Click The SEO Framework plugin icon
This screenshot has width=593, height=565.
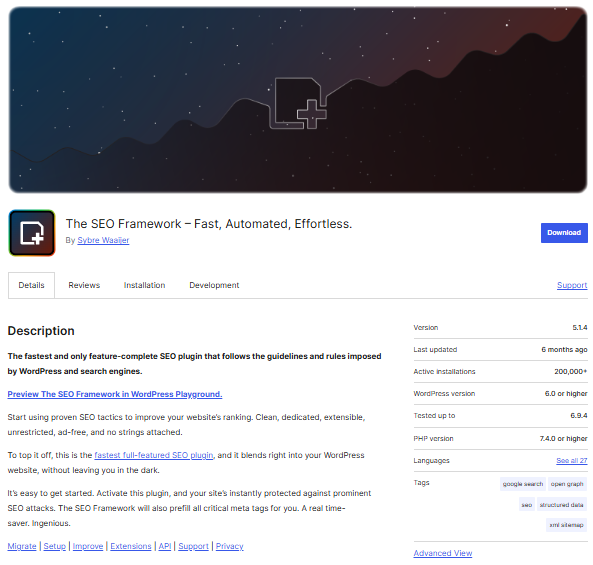click(32, 233)
